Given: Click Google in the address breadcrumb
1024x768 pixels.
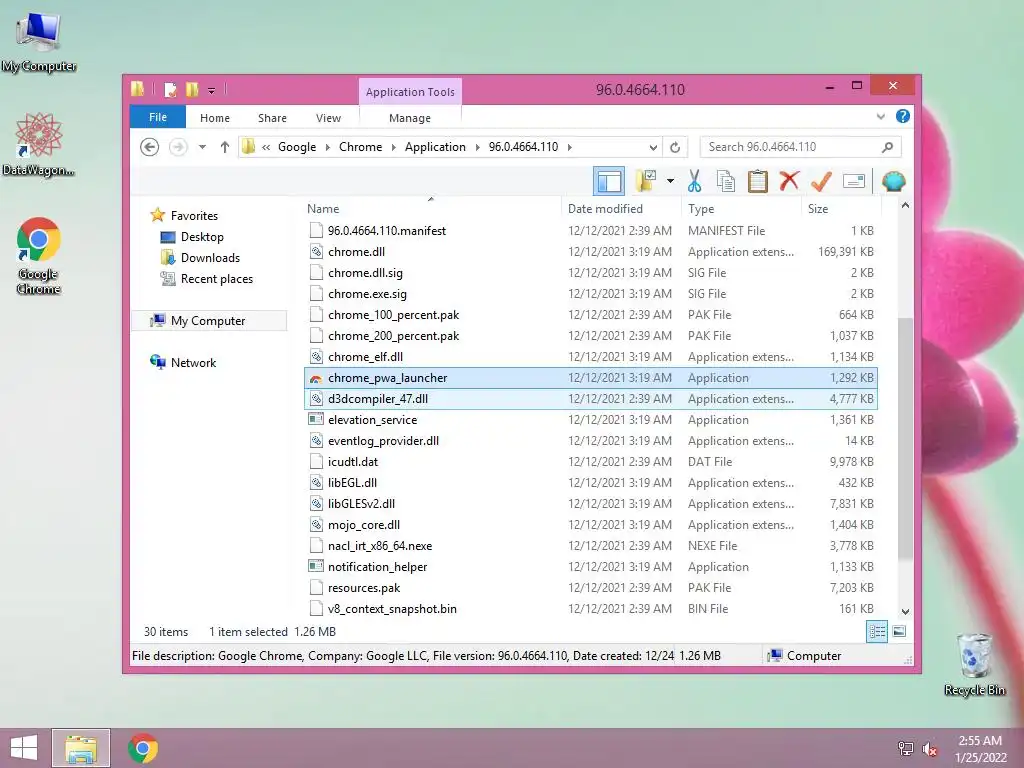Looking at the screenshot, I should [296, 147].
